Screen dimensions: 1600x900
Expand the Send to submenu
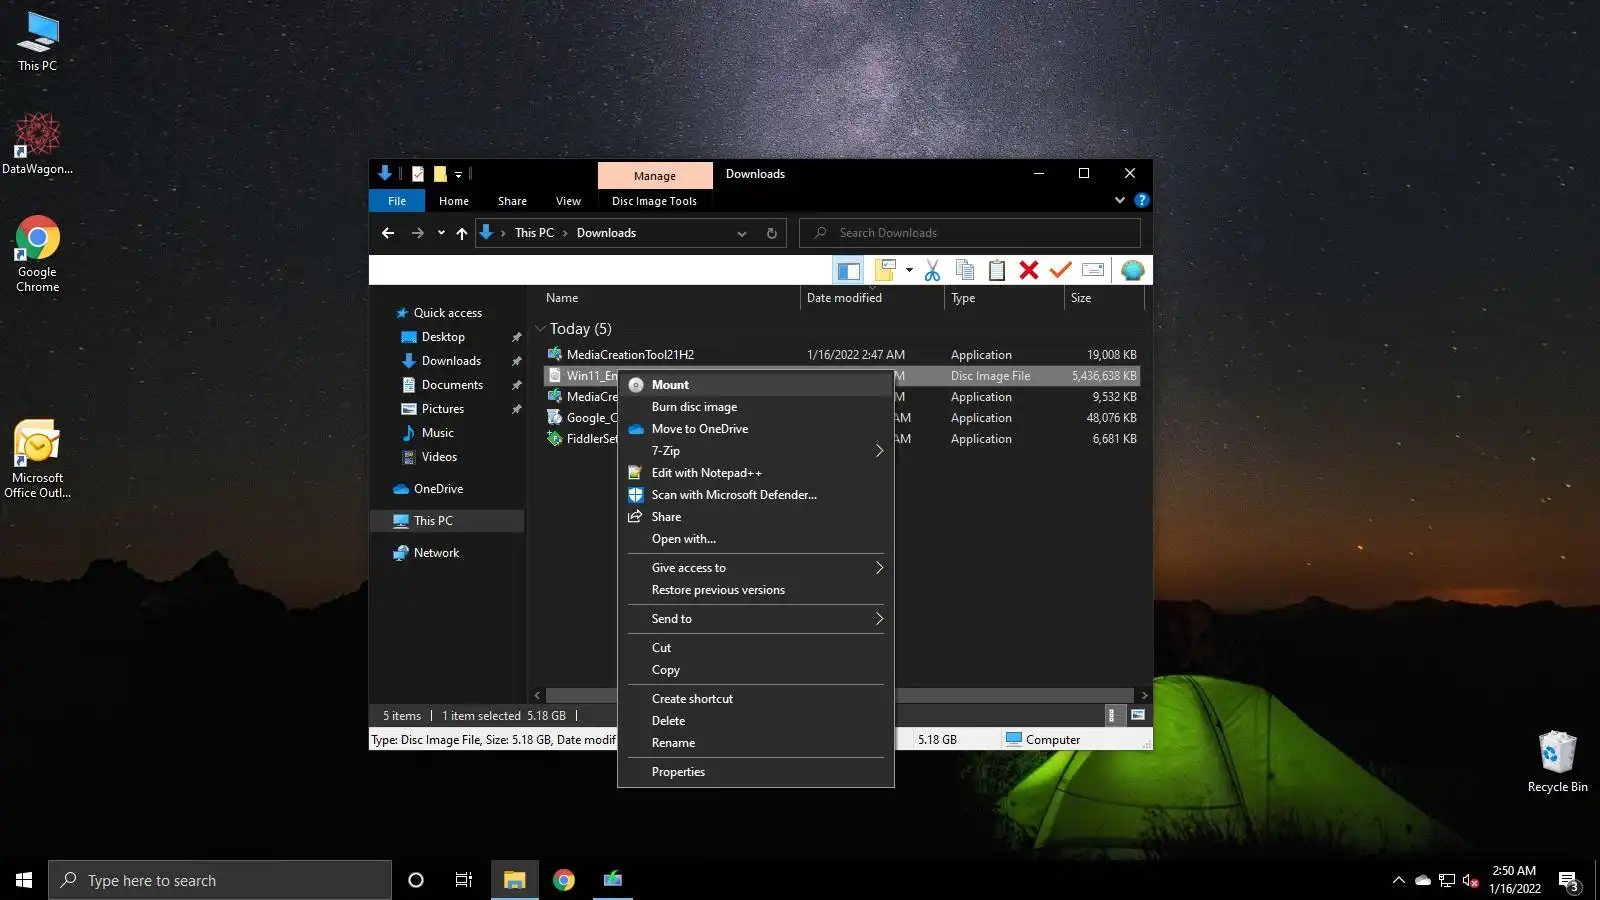pyautogui.click(x=755, y=619)
